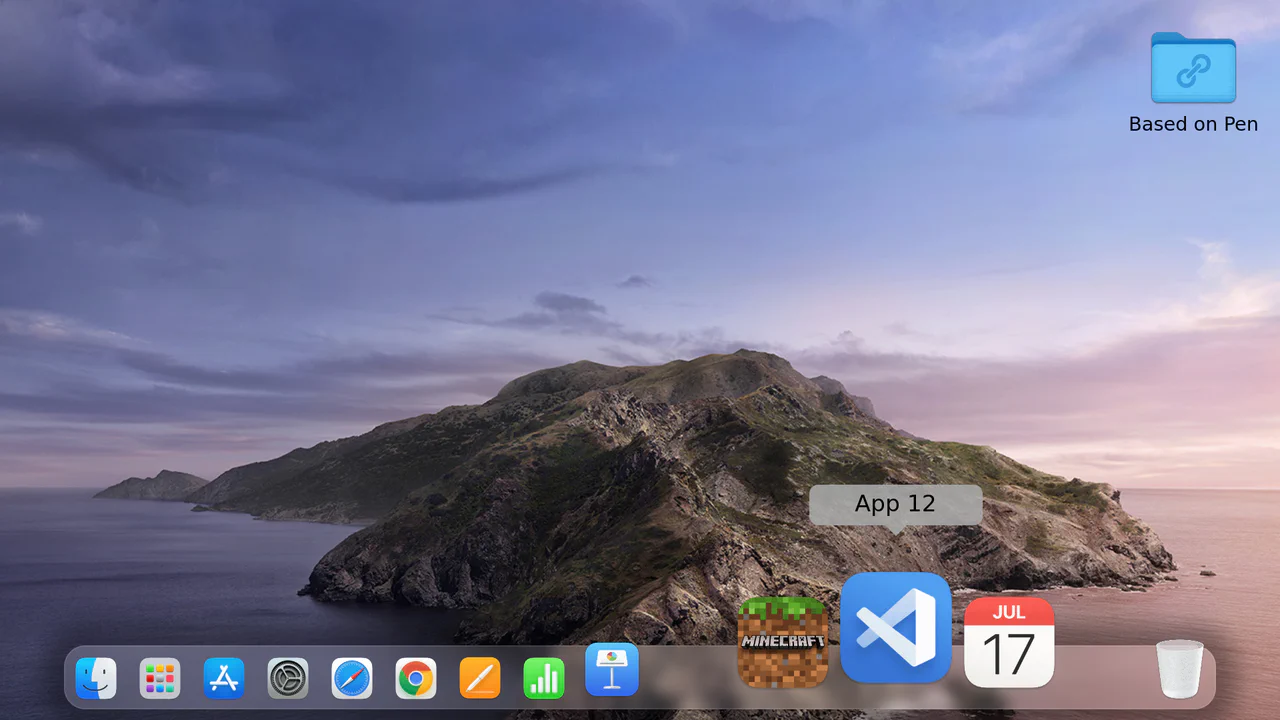Open Google Chrome in the dock
The width and height of the screenshot is (1280, 720).
click(416, 678)
